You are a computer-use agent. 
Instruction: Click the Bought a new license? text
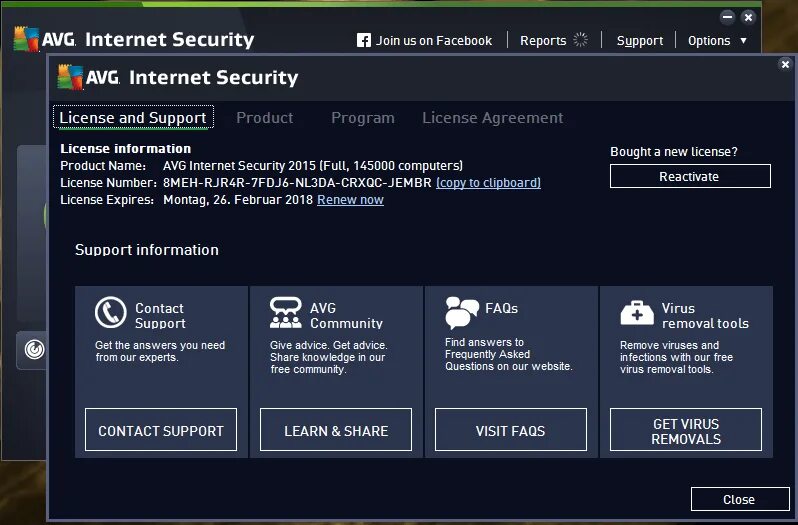pyautogui.click(x=674, y=152)
